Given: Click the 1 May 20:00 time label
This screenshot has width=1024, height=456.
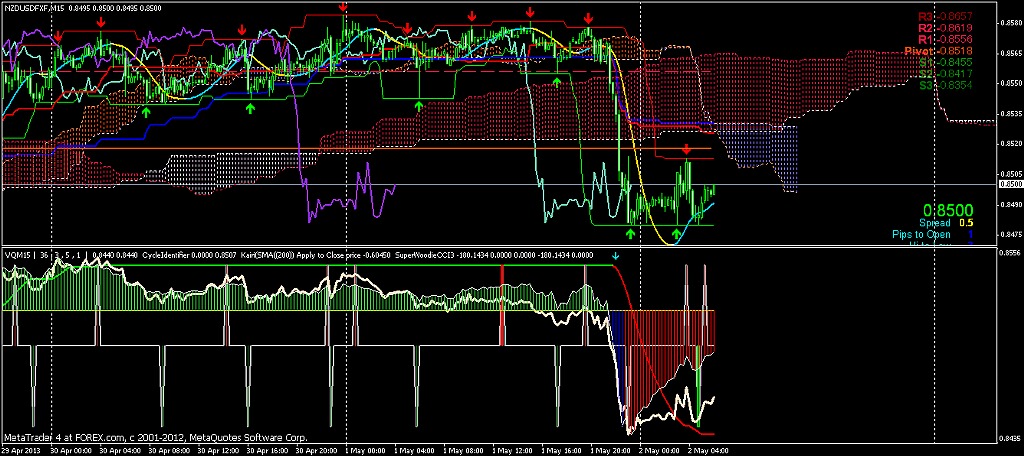Looking at the screenshot, I should point(611,450).
